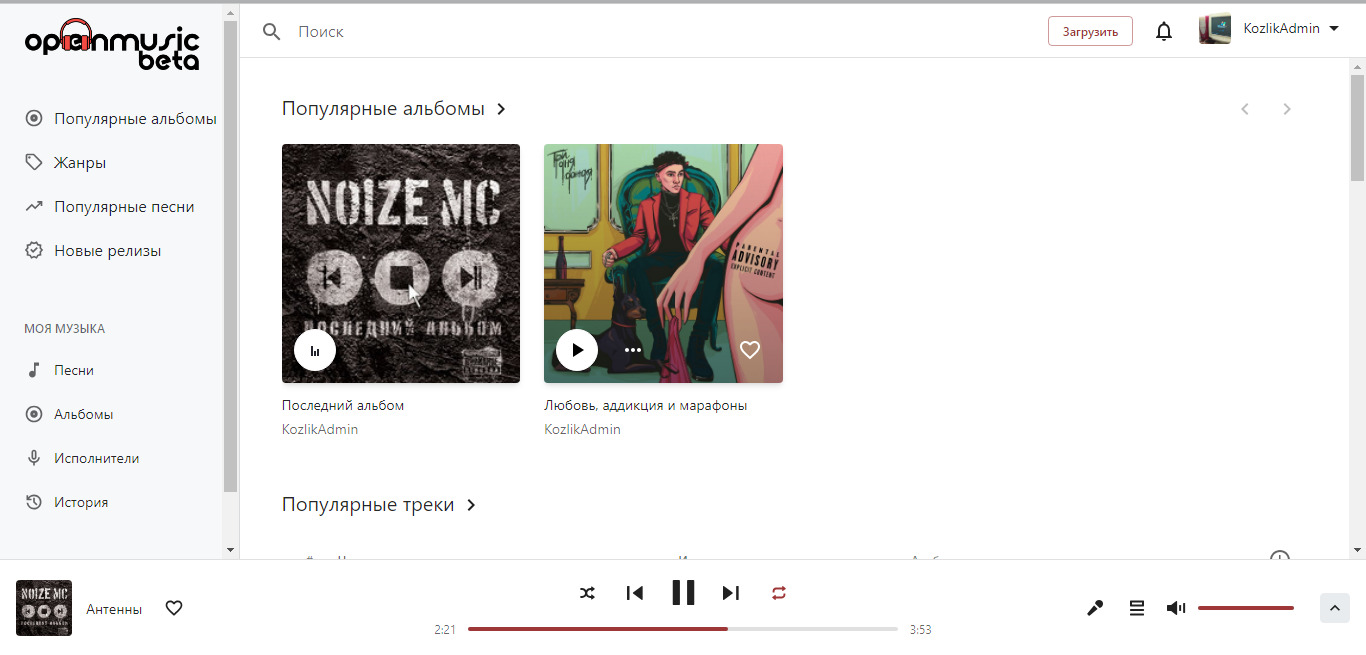Click the trending arrow icon beside Популярные песни
Screen dimensions: 1366x655
(x=34, y=207)
